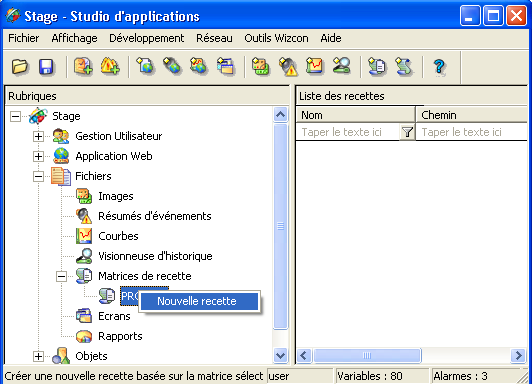Open the Fichier menu
Image resolution: width=532 pixels, height=384 pixels.
pos(23,38)
